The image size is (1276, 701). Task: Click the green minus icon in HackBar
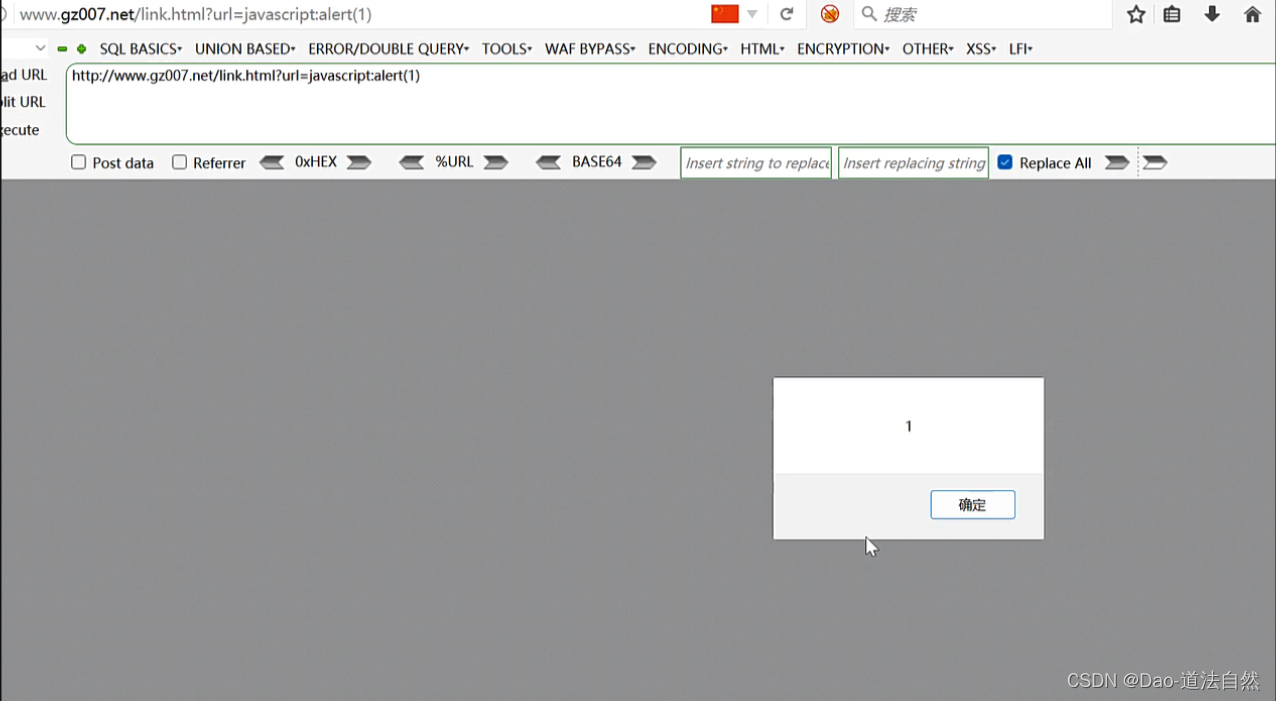tap(62, 47)
